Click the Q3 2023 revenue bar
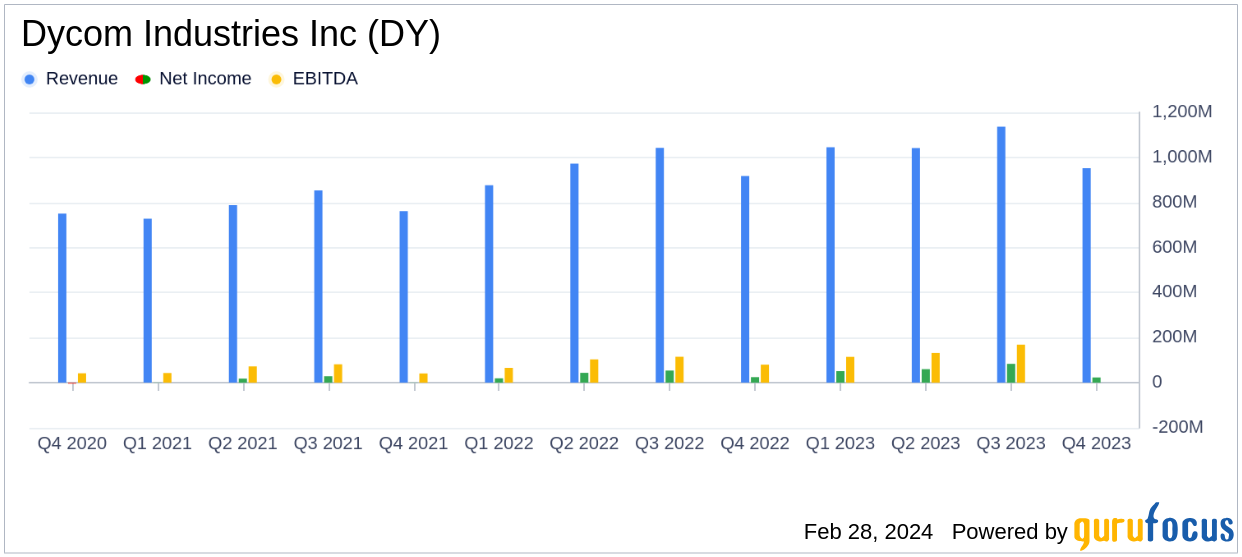The width and height of the screenshot is (1242, 557). (1001, 255)
